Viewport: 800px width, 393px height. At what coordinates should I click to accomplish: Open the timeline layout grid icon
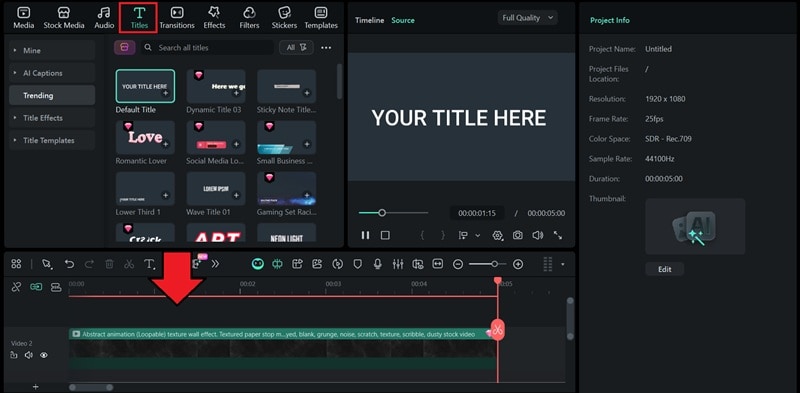pos(16,264)
